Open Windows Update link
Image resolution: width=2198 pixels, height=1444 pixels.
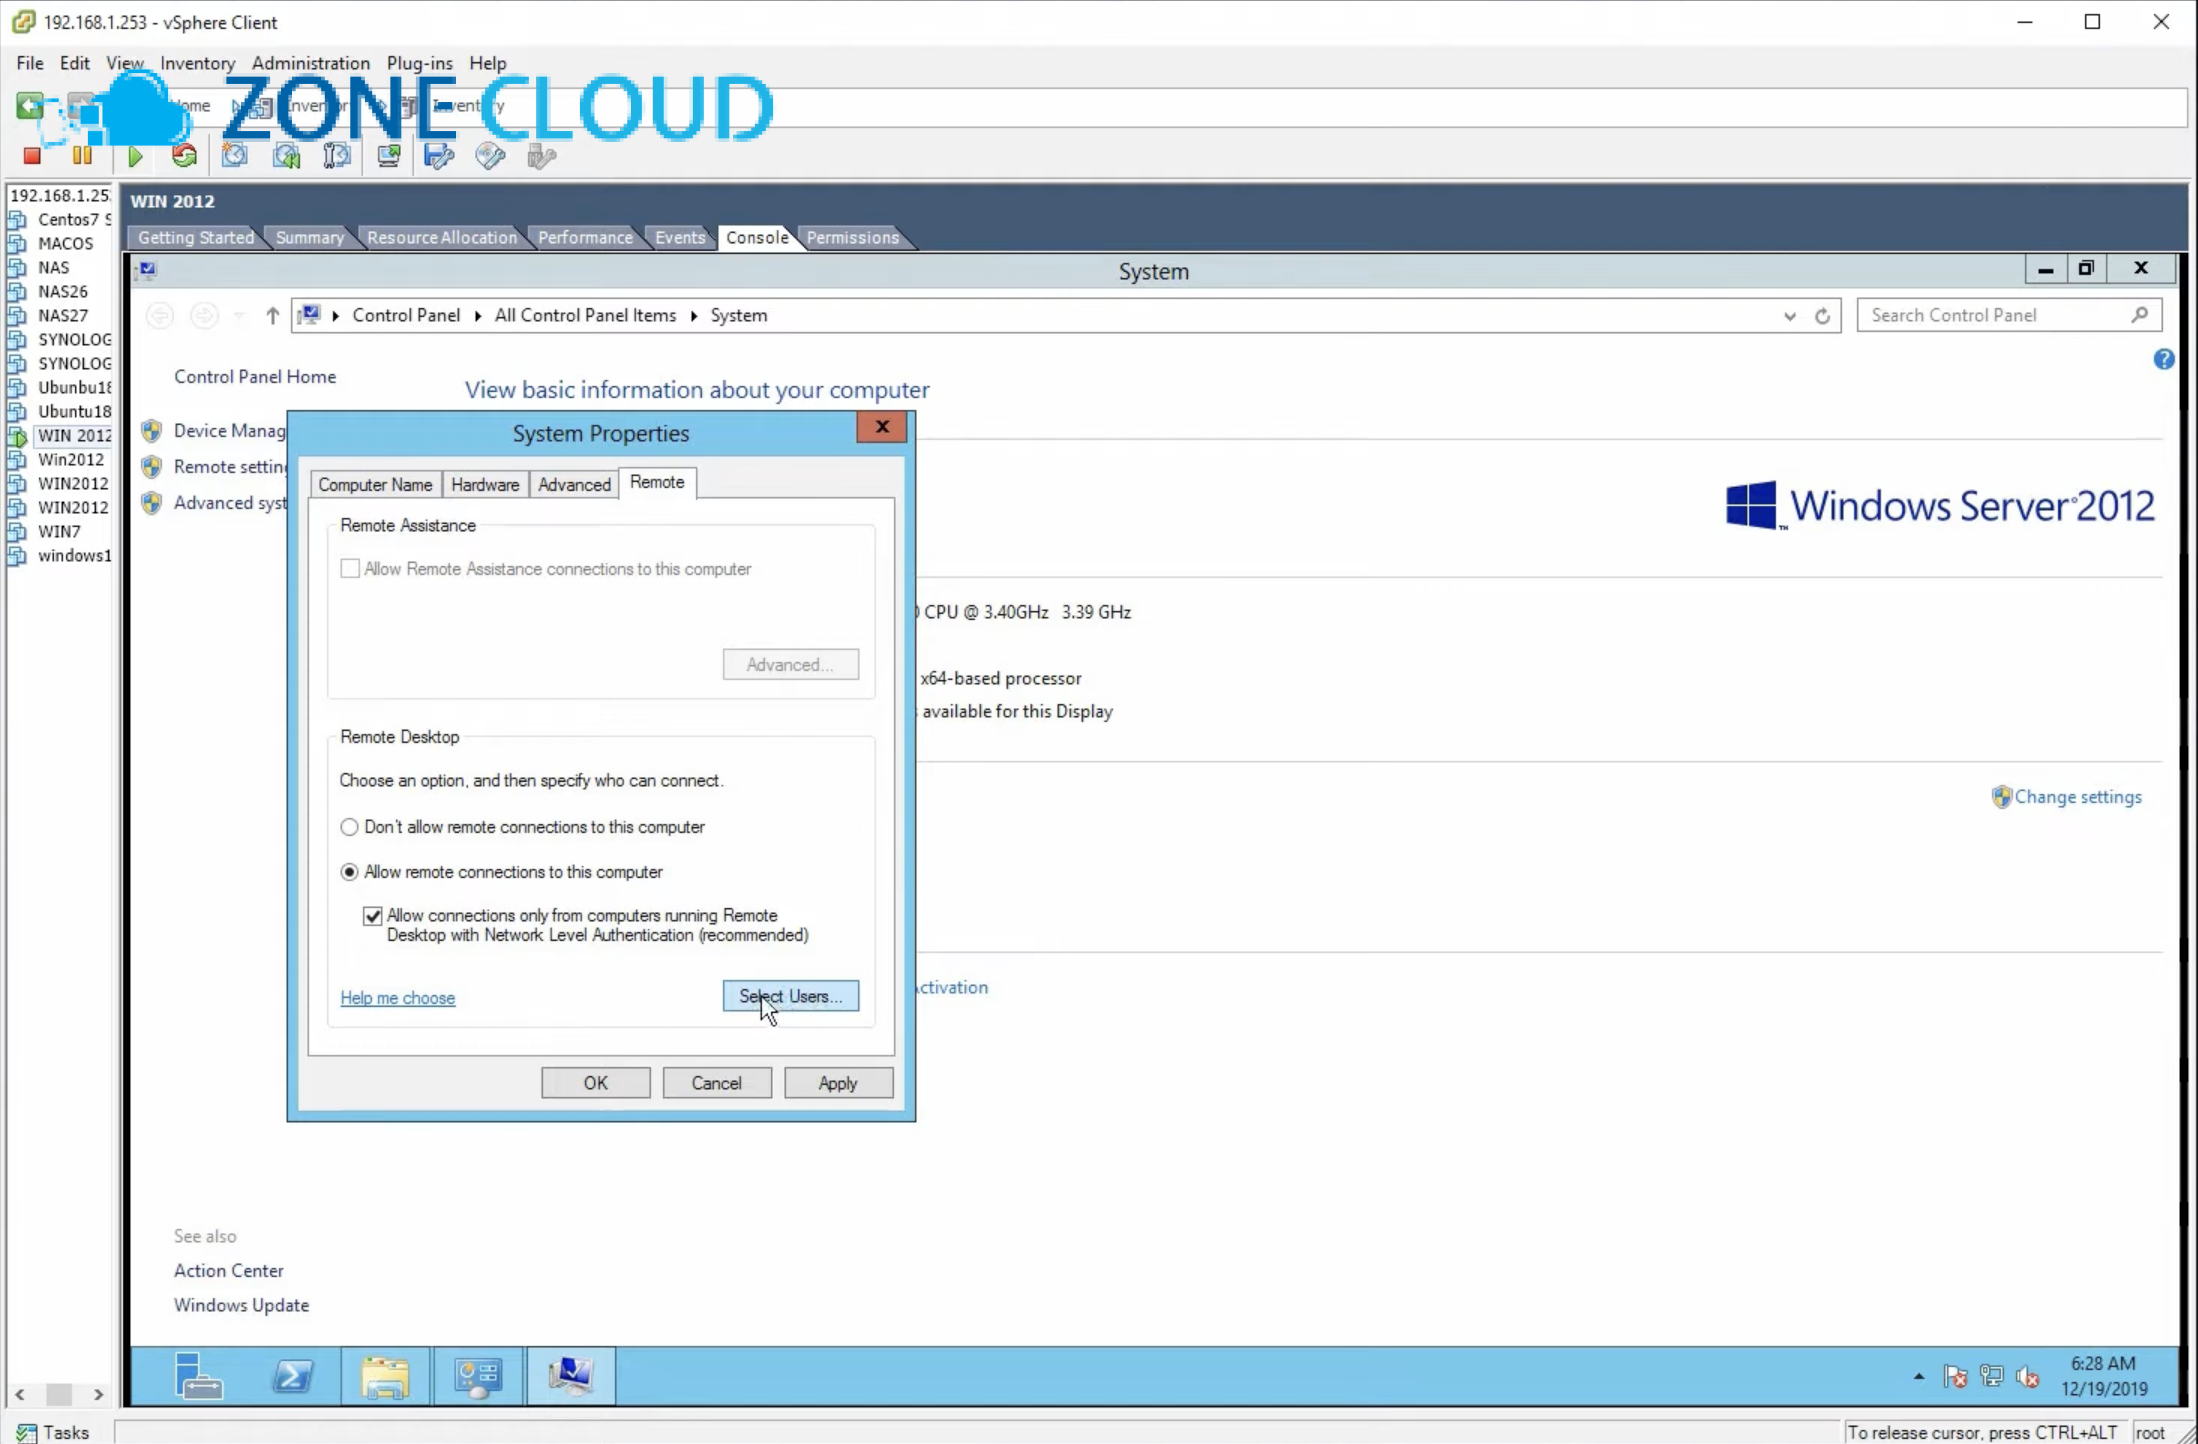coord(241,1305)
